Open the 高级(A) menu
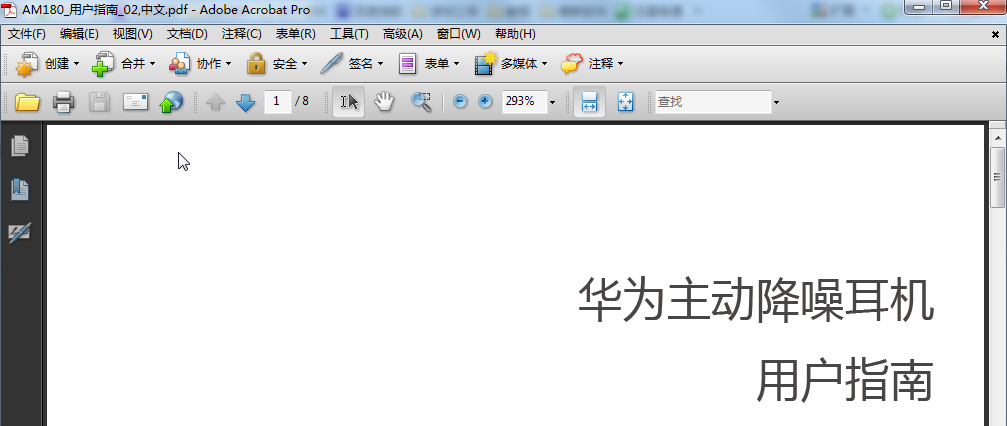Viewport: 1007px width, 426px height. 402,34
